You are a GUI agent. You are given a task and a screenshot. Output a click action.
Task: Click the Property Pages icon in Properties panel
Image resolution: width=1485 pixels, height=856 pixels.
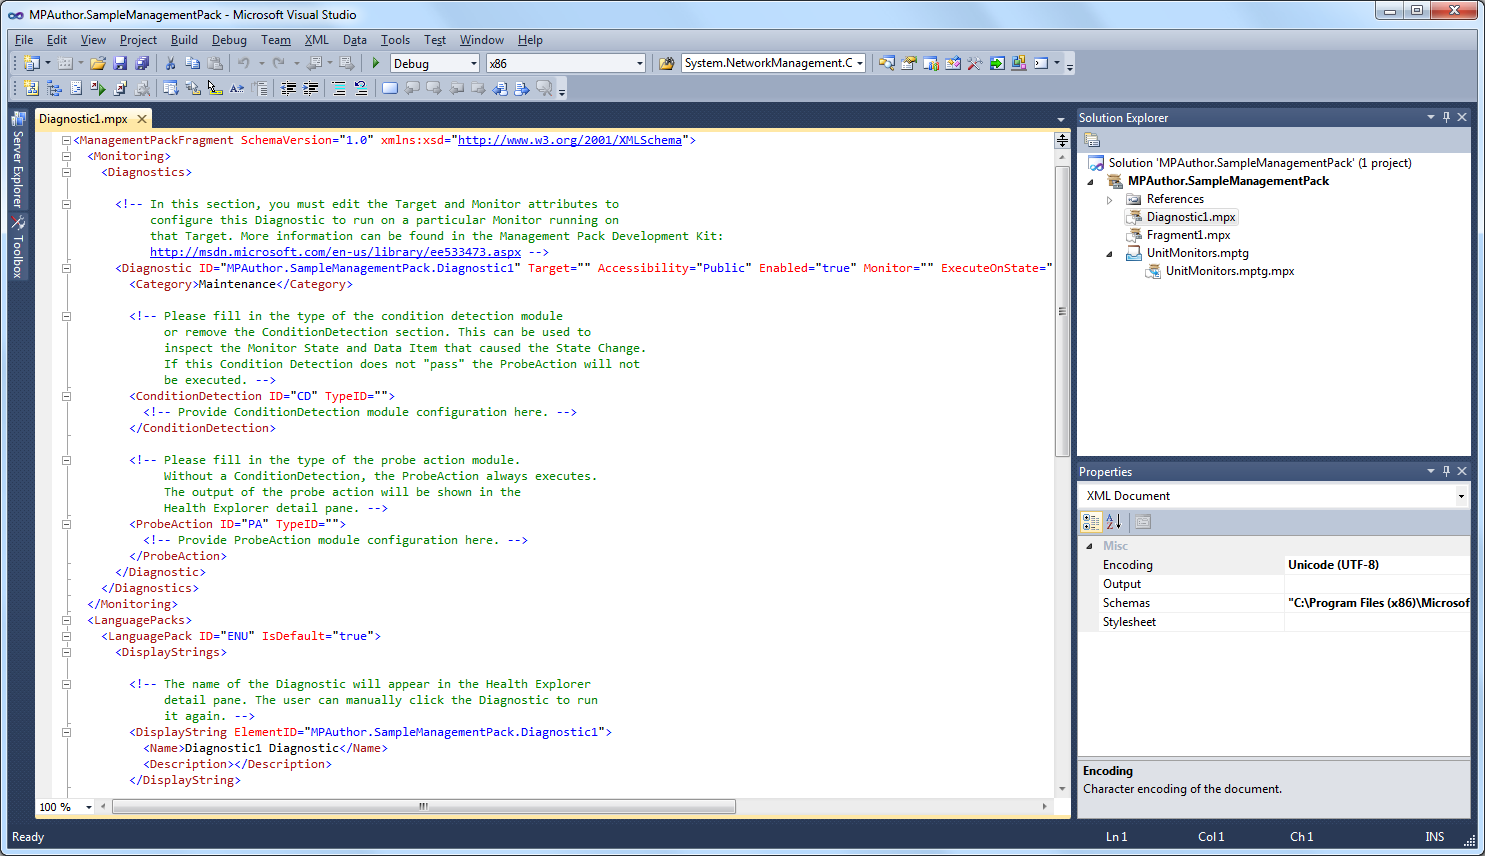1143,522
